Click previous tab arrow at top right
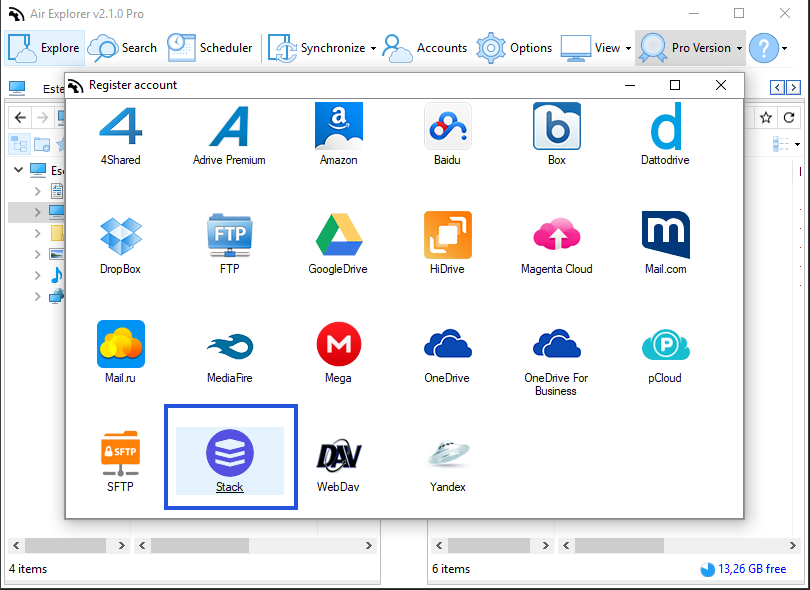The width and height of the screenshot is (810, 590). pyautogui.click(x=777, y=87)
